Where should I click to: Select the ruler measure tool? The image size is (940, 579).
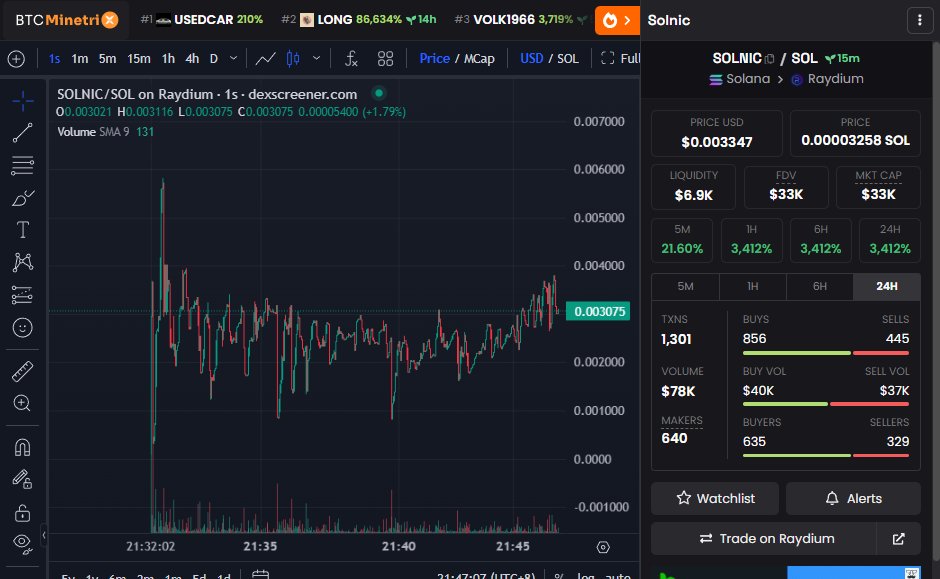[x=23, y=372]
